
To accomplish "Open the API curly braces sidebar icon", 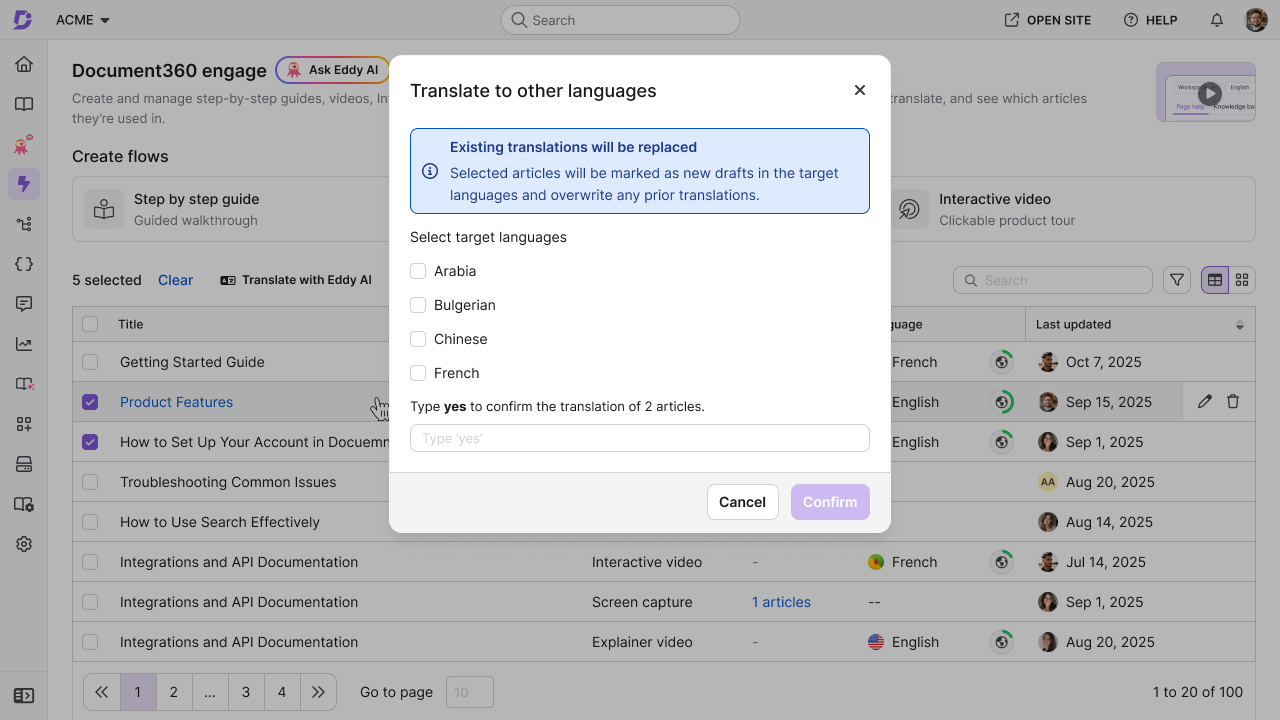I will tap(24, 264).
